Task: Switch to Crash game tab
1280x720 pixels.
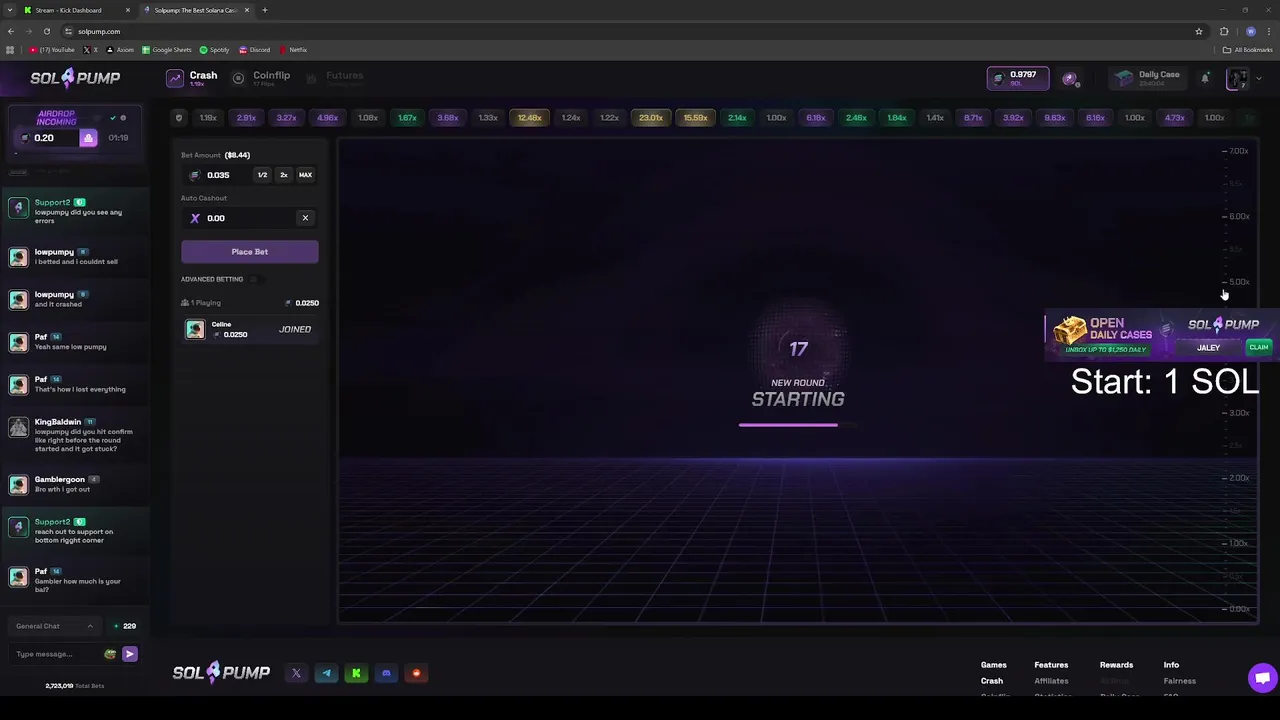Action: 192,78
